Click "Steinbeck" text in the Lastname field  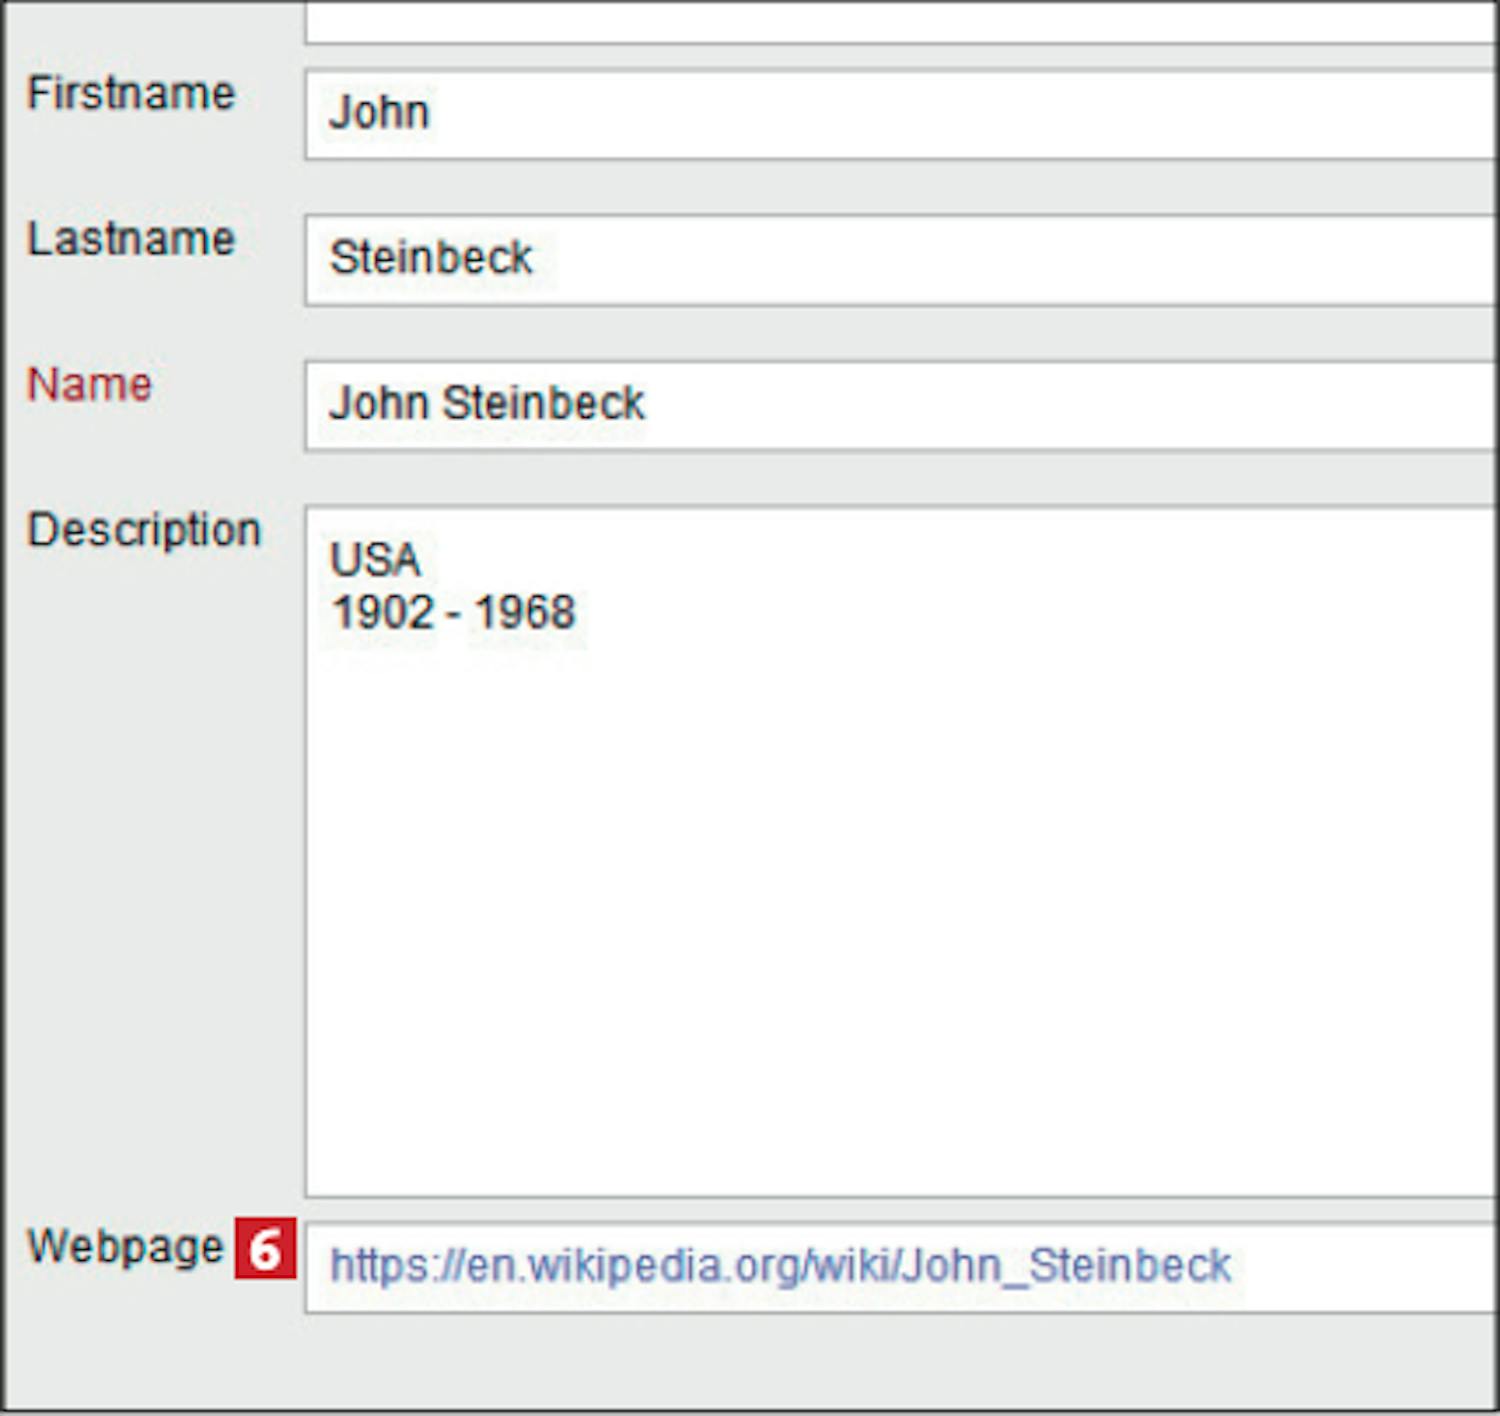[x=431, y=258]
